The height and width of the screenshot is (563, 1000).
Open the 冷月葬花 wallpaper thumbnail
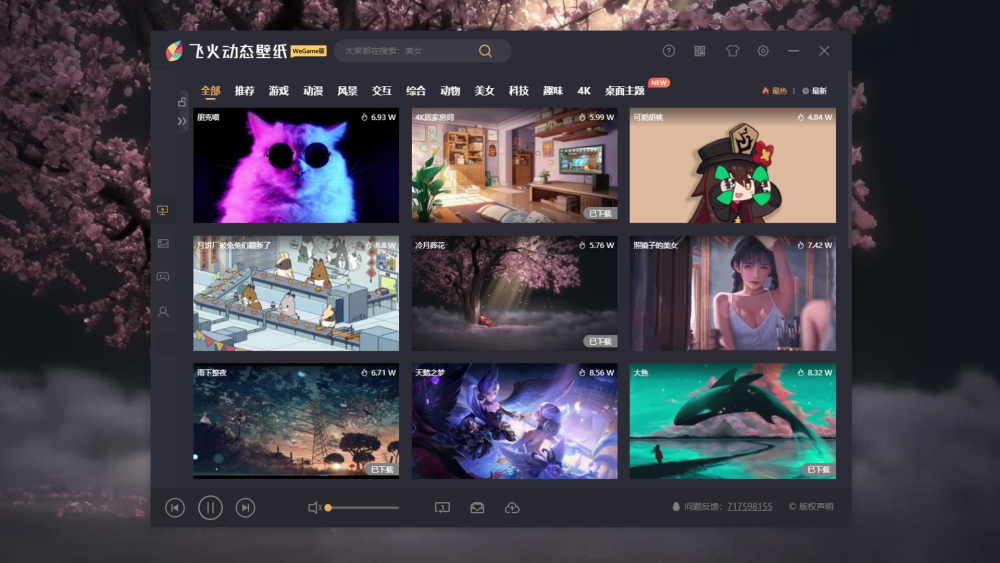(x=515, y=293)
